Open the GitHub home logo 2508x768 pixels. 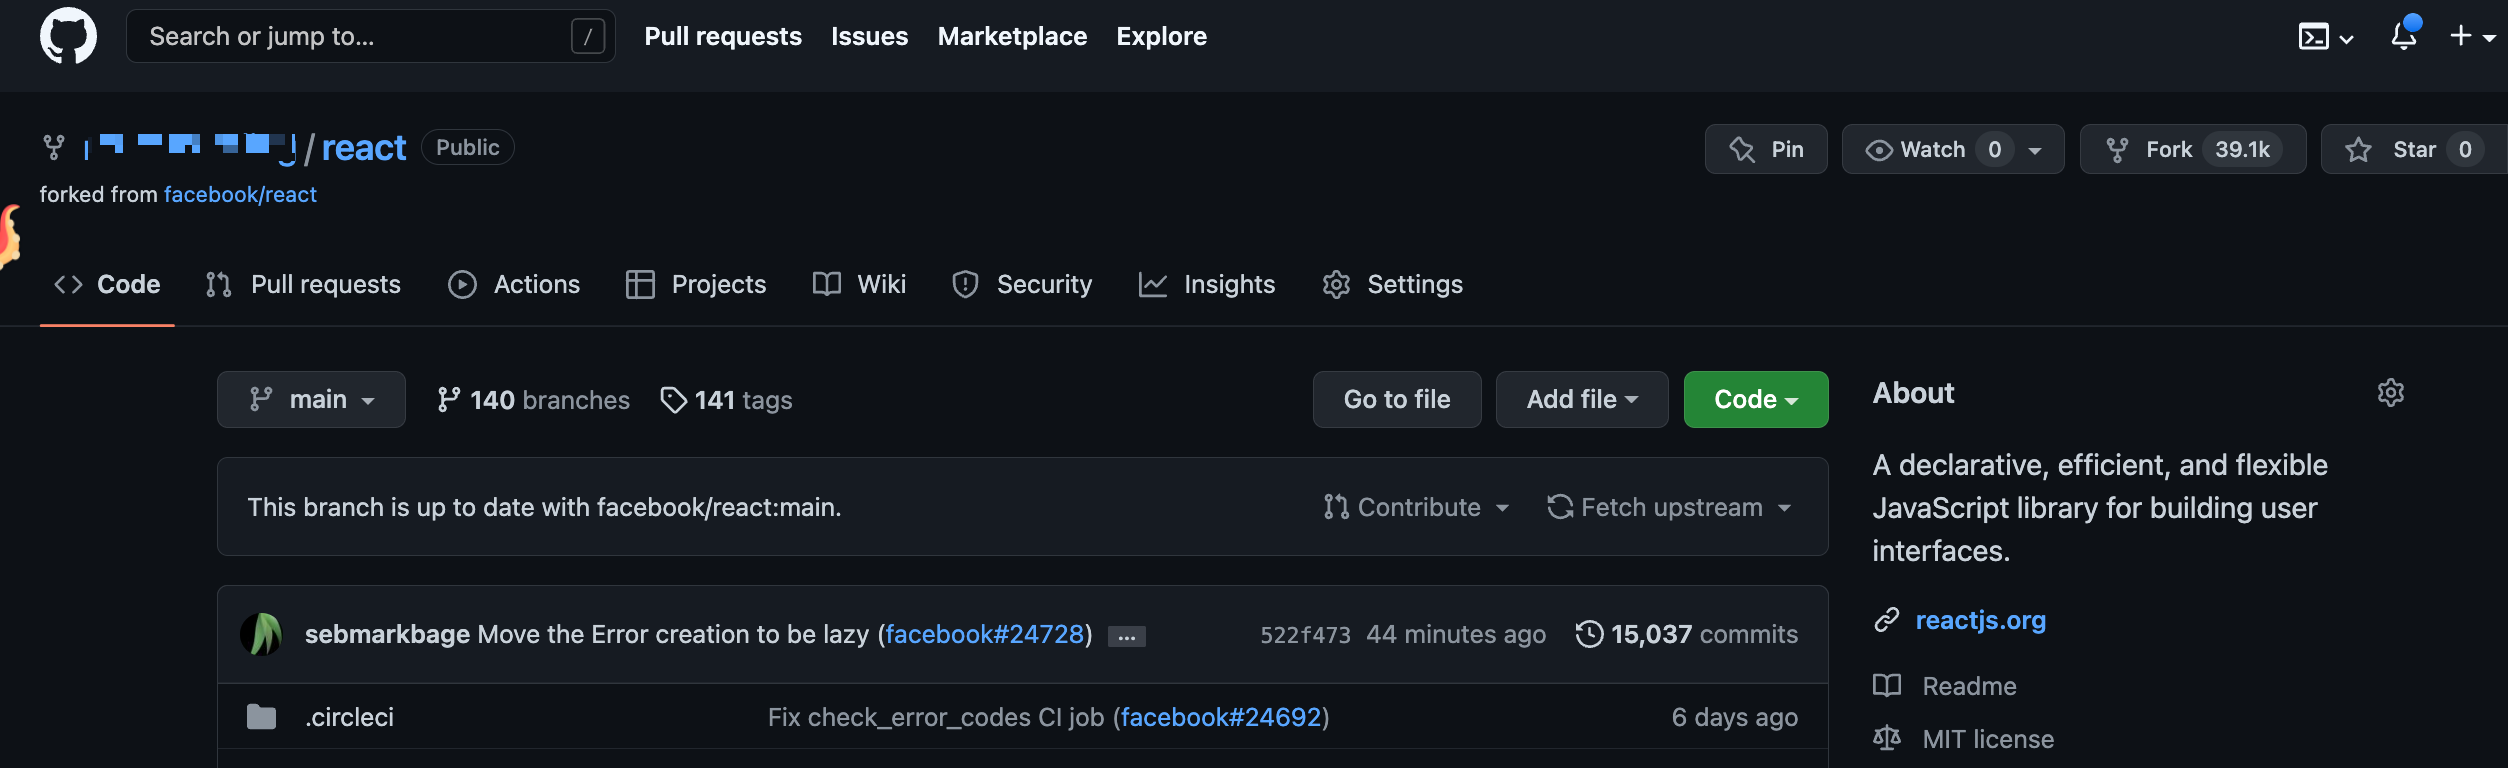coord(68,36)
